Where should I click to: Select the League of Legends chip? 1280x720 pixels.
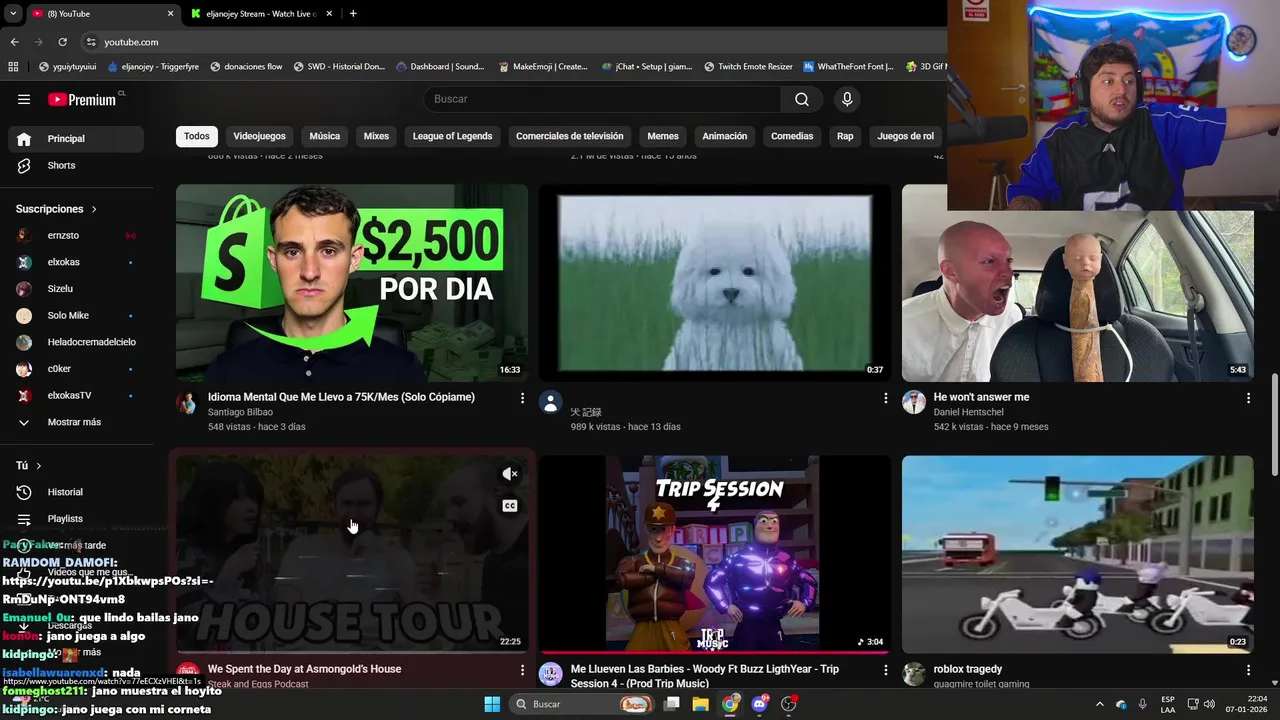[x=452, y=136]
